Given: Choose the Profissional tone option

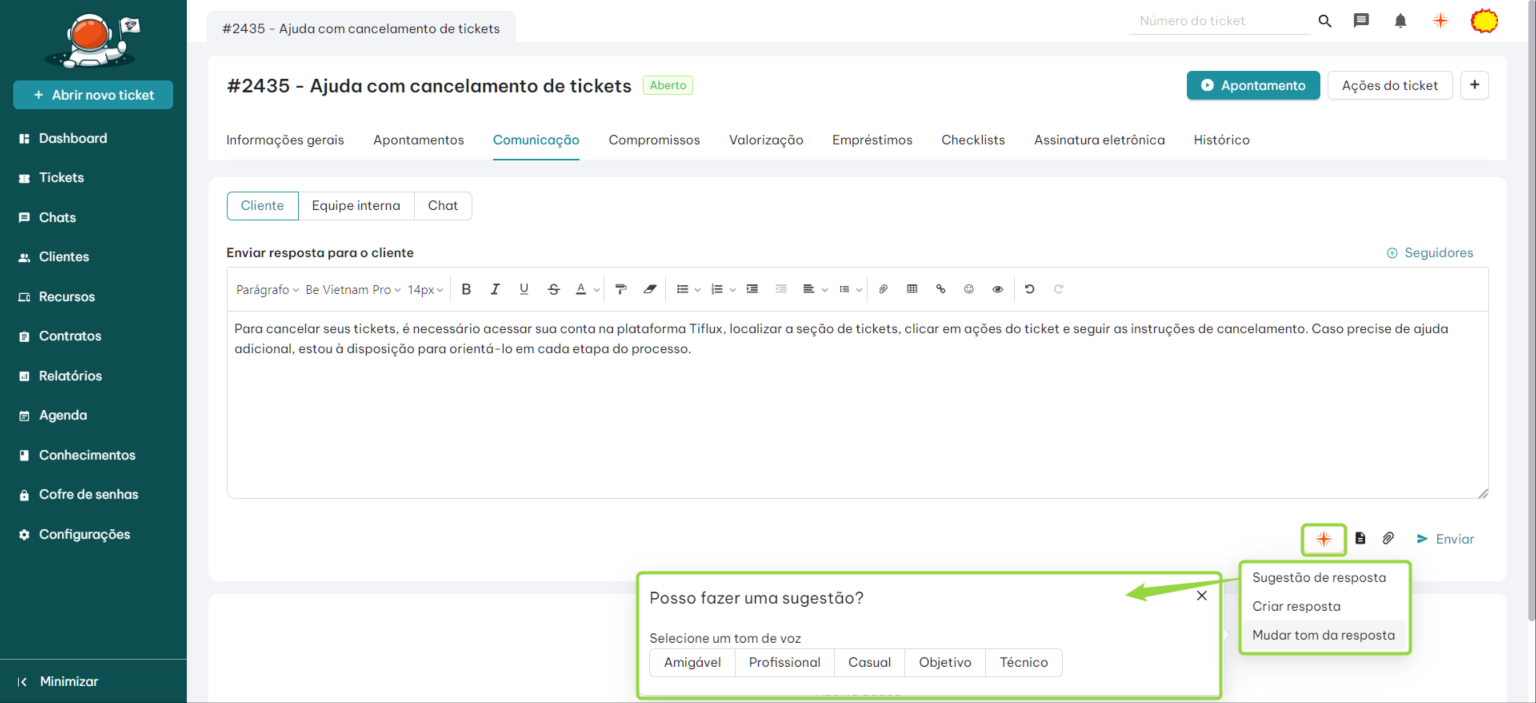Looking at the screenshot, I should click(x=784, y=662).
